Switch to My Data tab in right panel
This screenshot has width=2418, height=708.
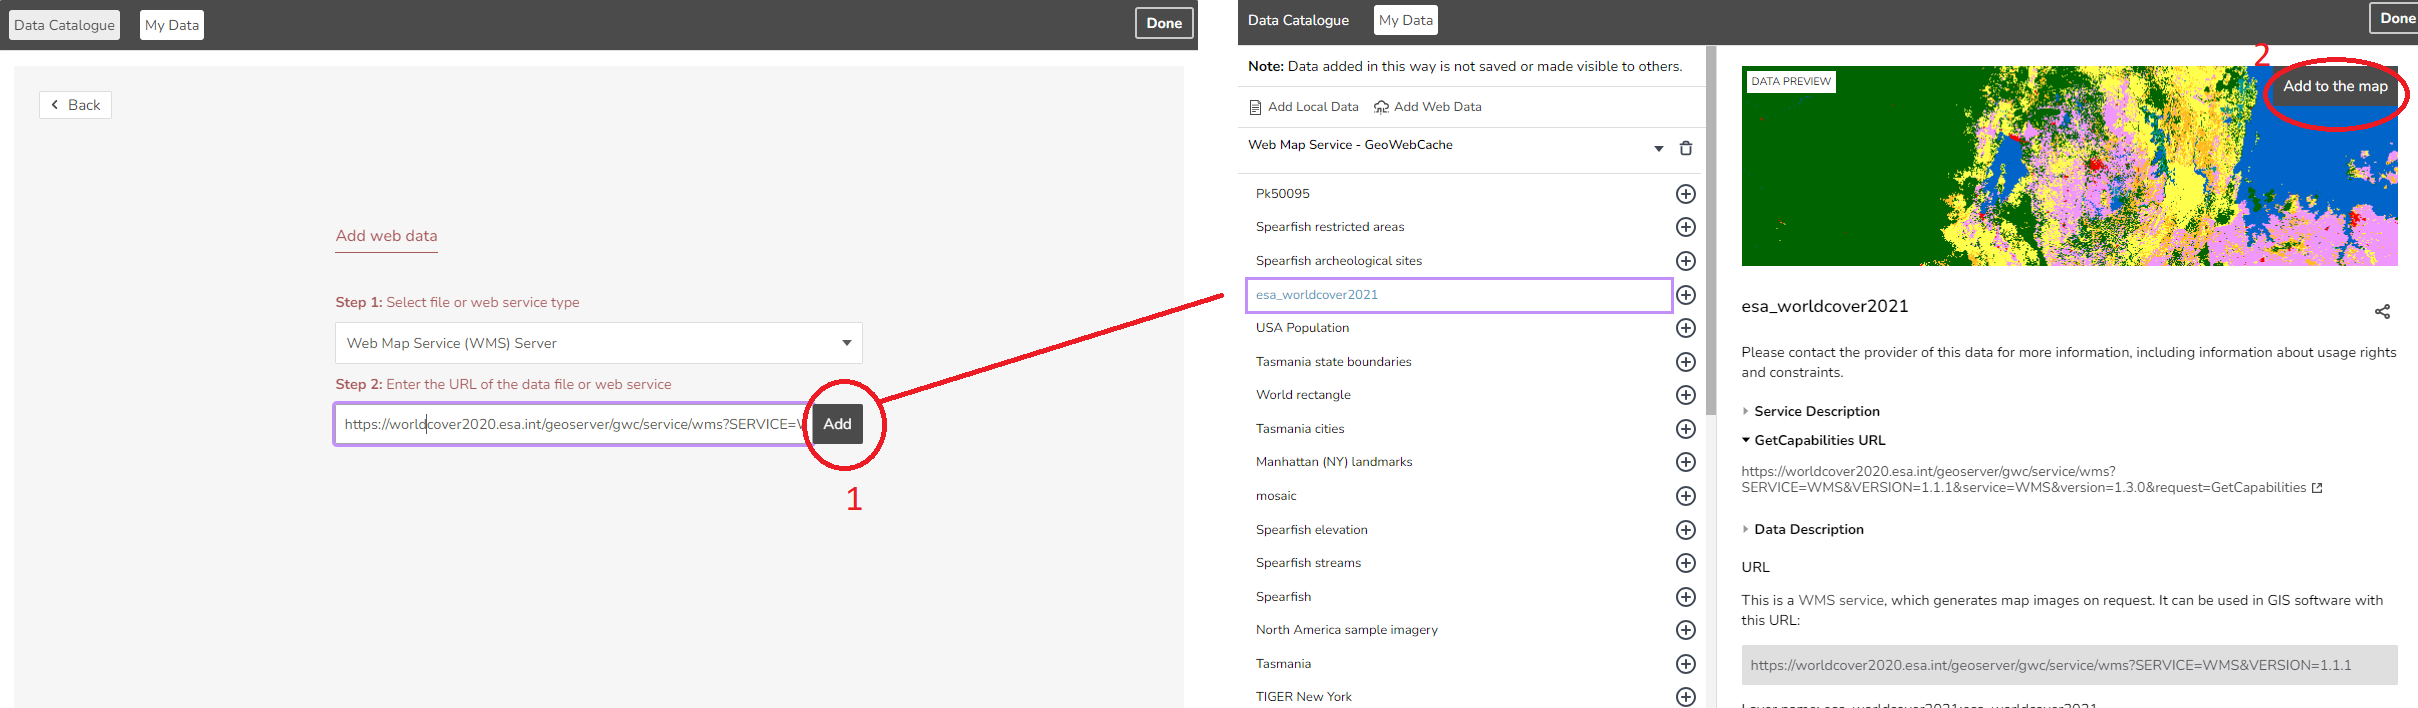1405,20
